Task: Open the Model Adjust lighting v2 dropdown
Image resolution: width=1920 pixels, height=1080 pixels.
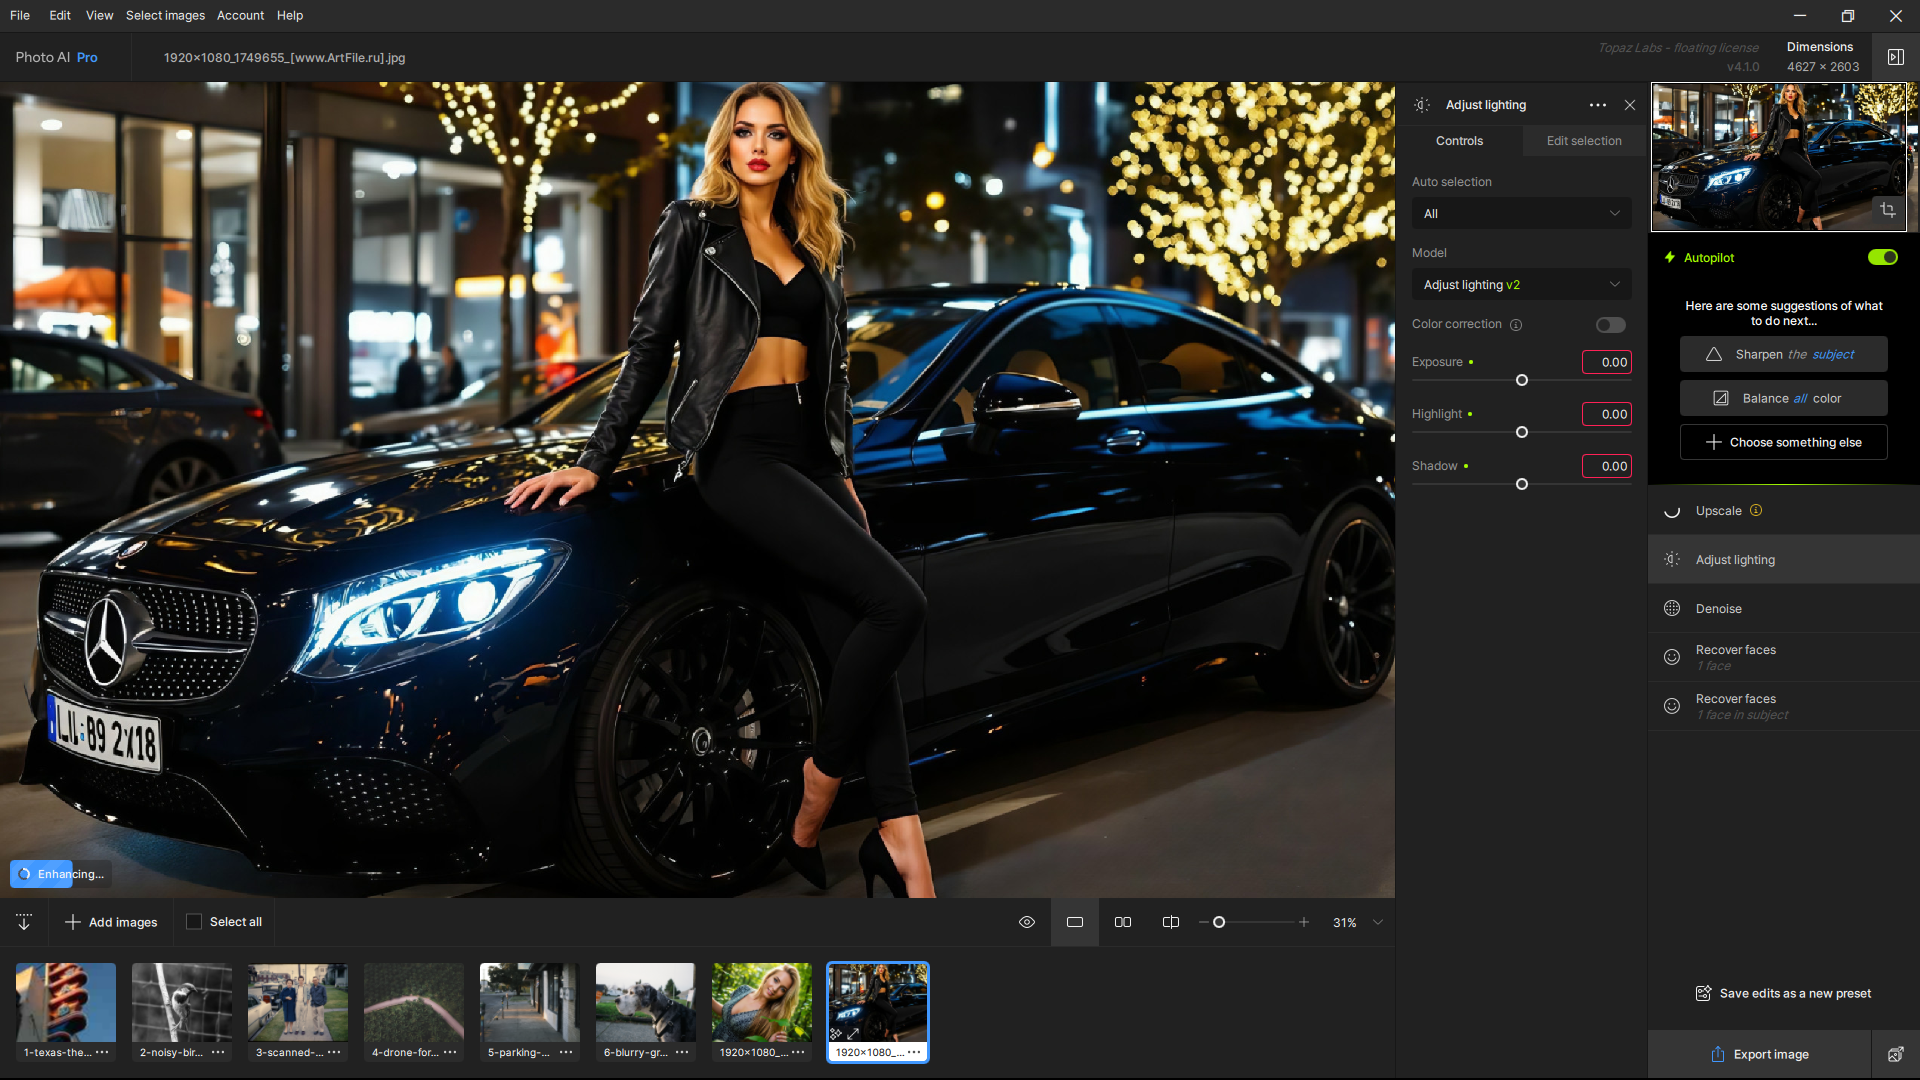Action: [x=1521, y=284]
